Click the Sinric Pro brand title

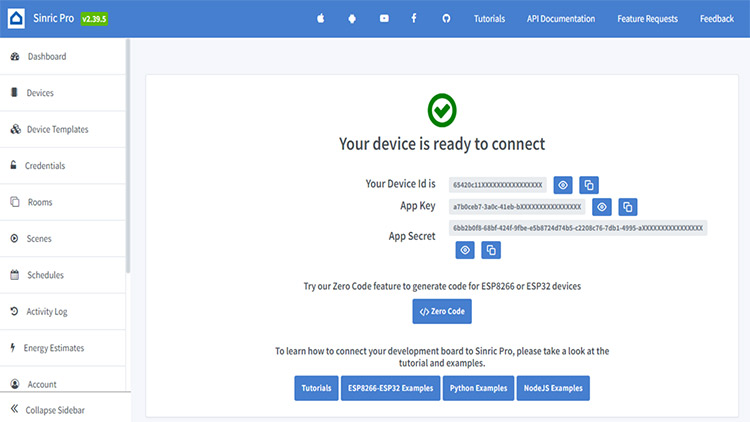tap(54, 18)
